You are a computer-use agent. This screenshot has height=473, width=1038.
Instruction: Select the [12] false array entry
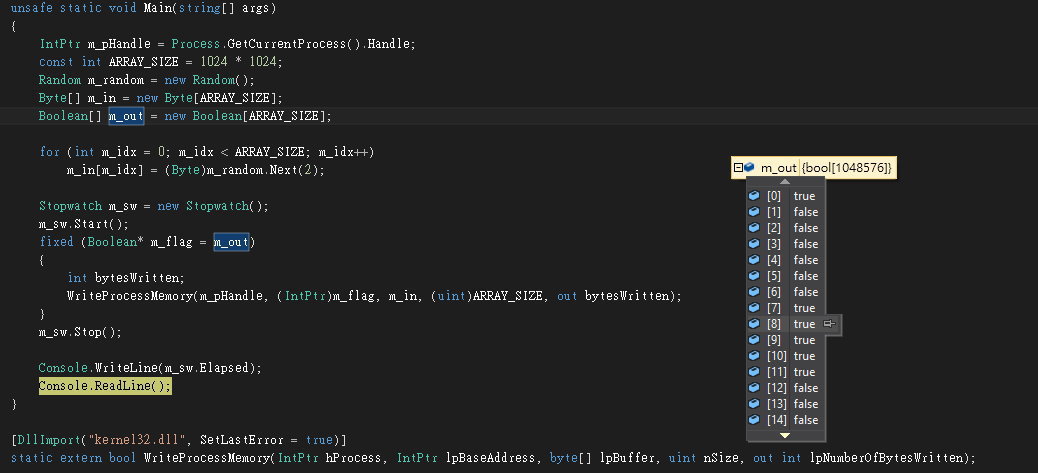tap(785, 388)
